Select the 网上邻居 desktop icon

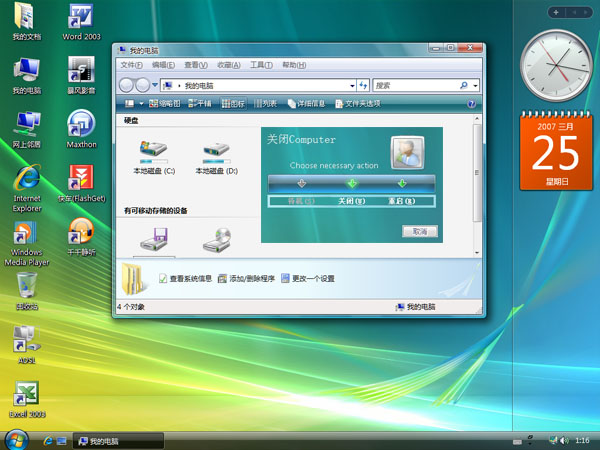pyautogui.click(x=26, y=129)
